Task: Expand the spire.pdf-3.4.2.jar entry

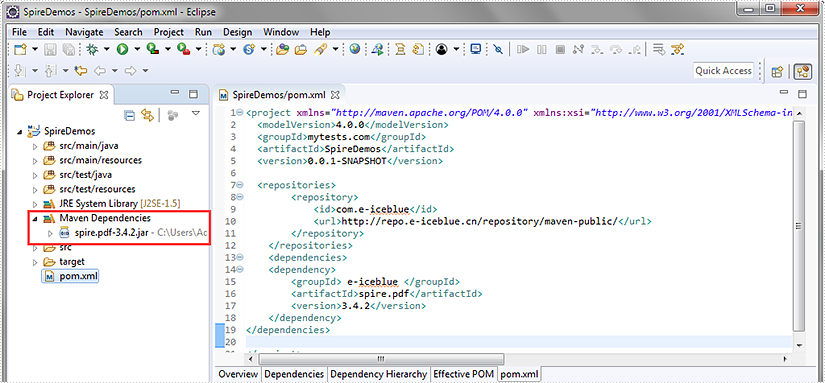Action: (51, 233)
